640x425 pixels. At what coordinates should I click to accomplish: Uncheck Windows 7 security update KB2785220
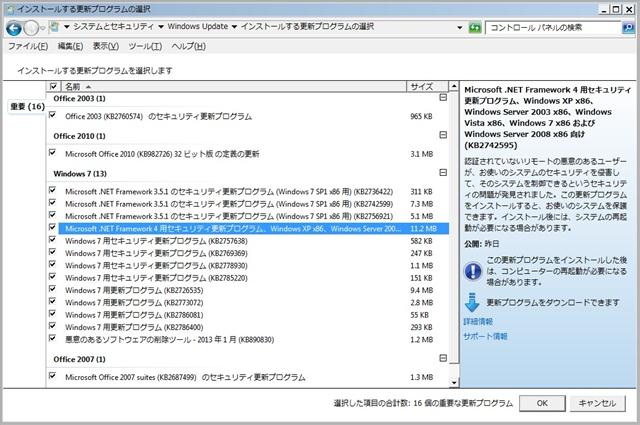click(52, 276)
